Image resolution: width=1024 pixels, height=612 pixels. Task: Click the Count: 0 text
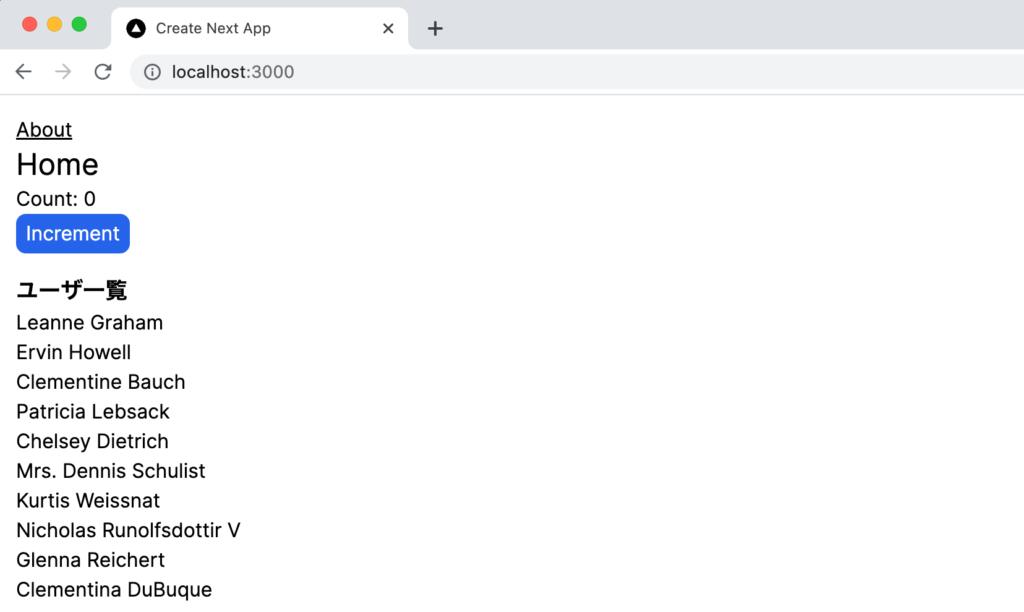tap(55, 198)
